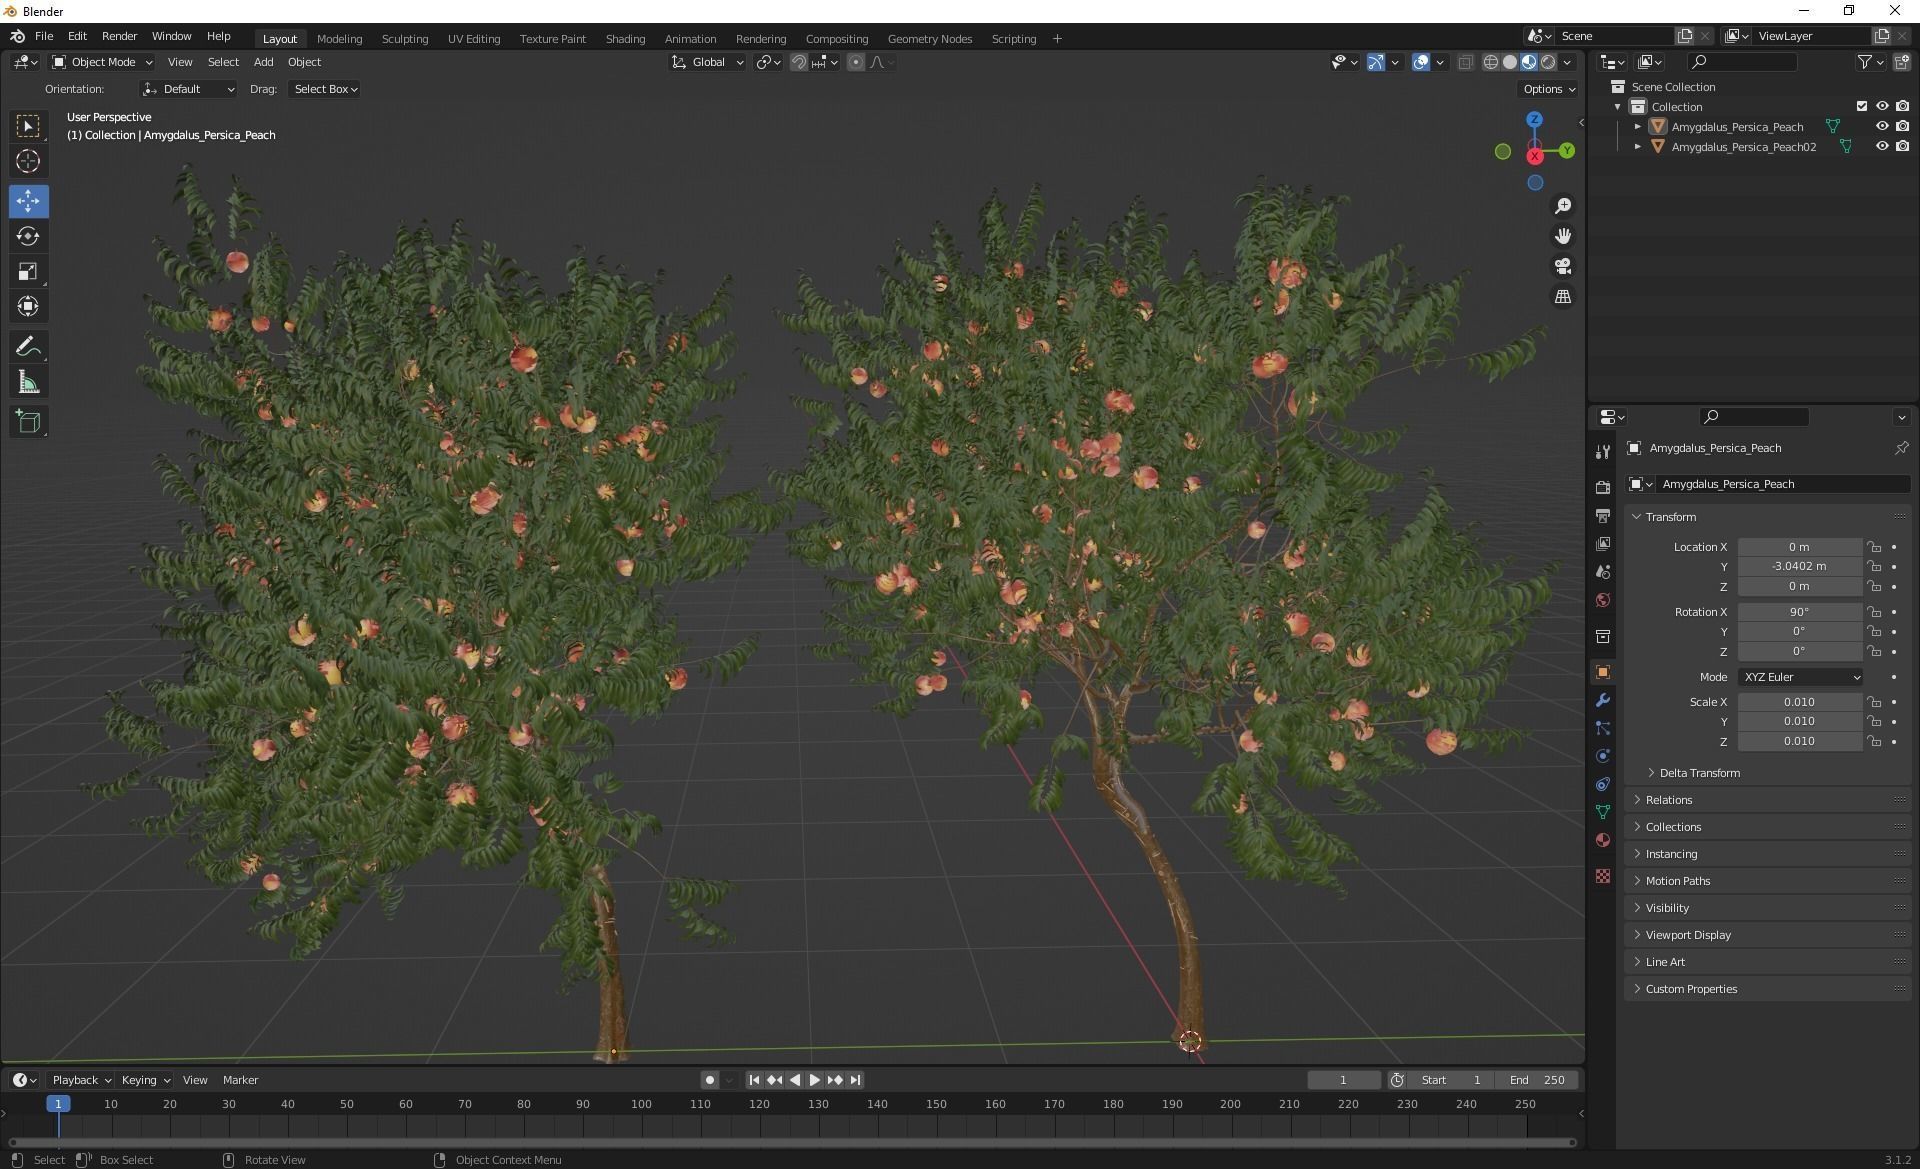This screenshot has height=1169, width=1920.
Task: Toggle X-ray mode
Action: (1465, 62)
